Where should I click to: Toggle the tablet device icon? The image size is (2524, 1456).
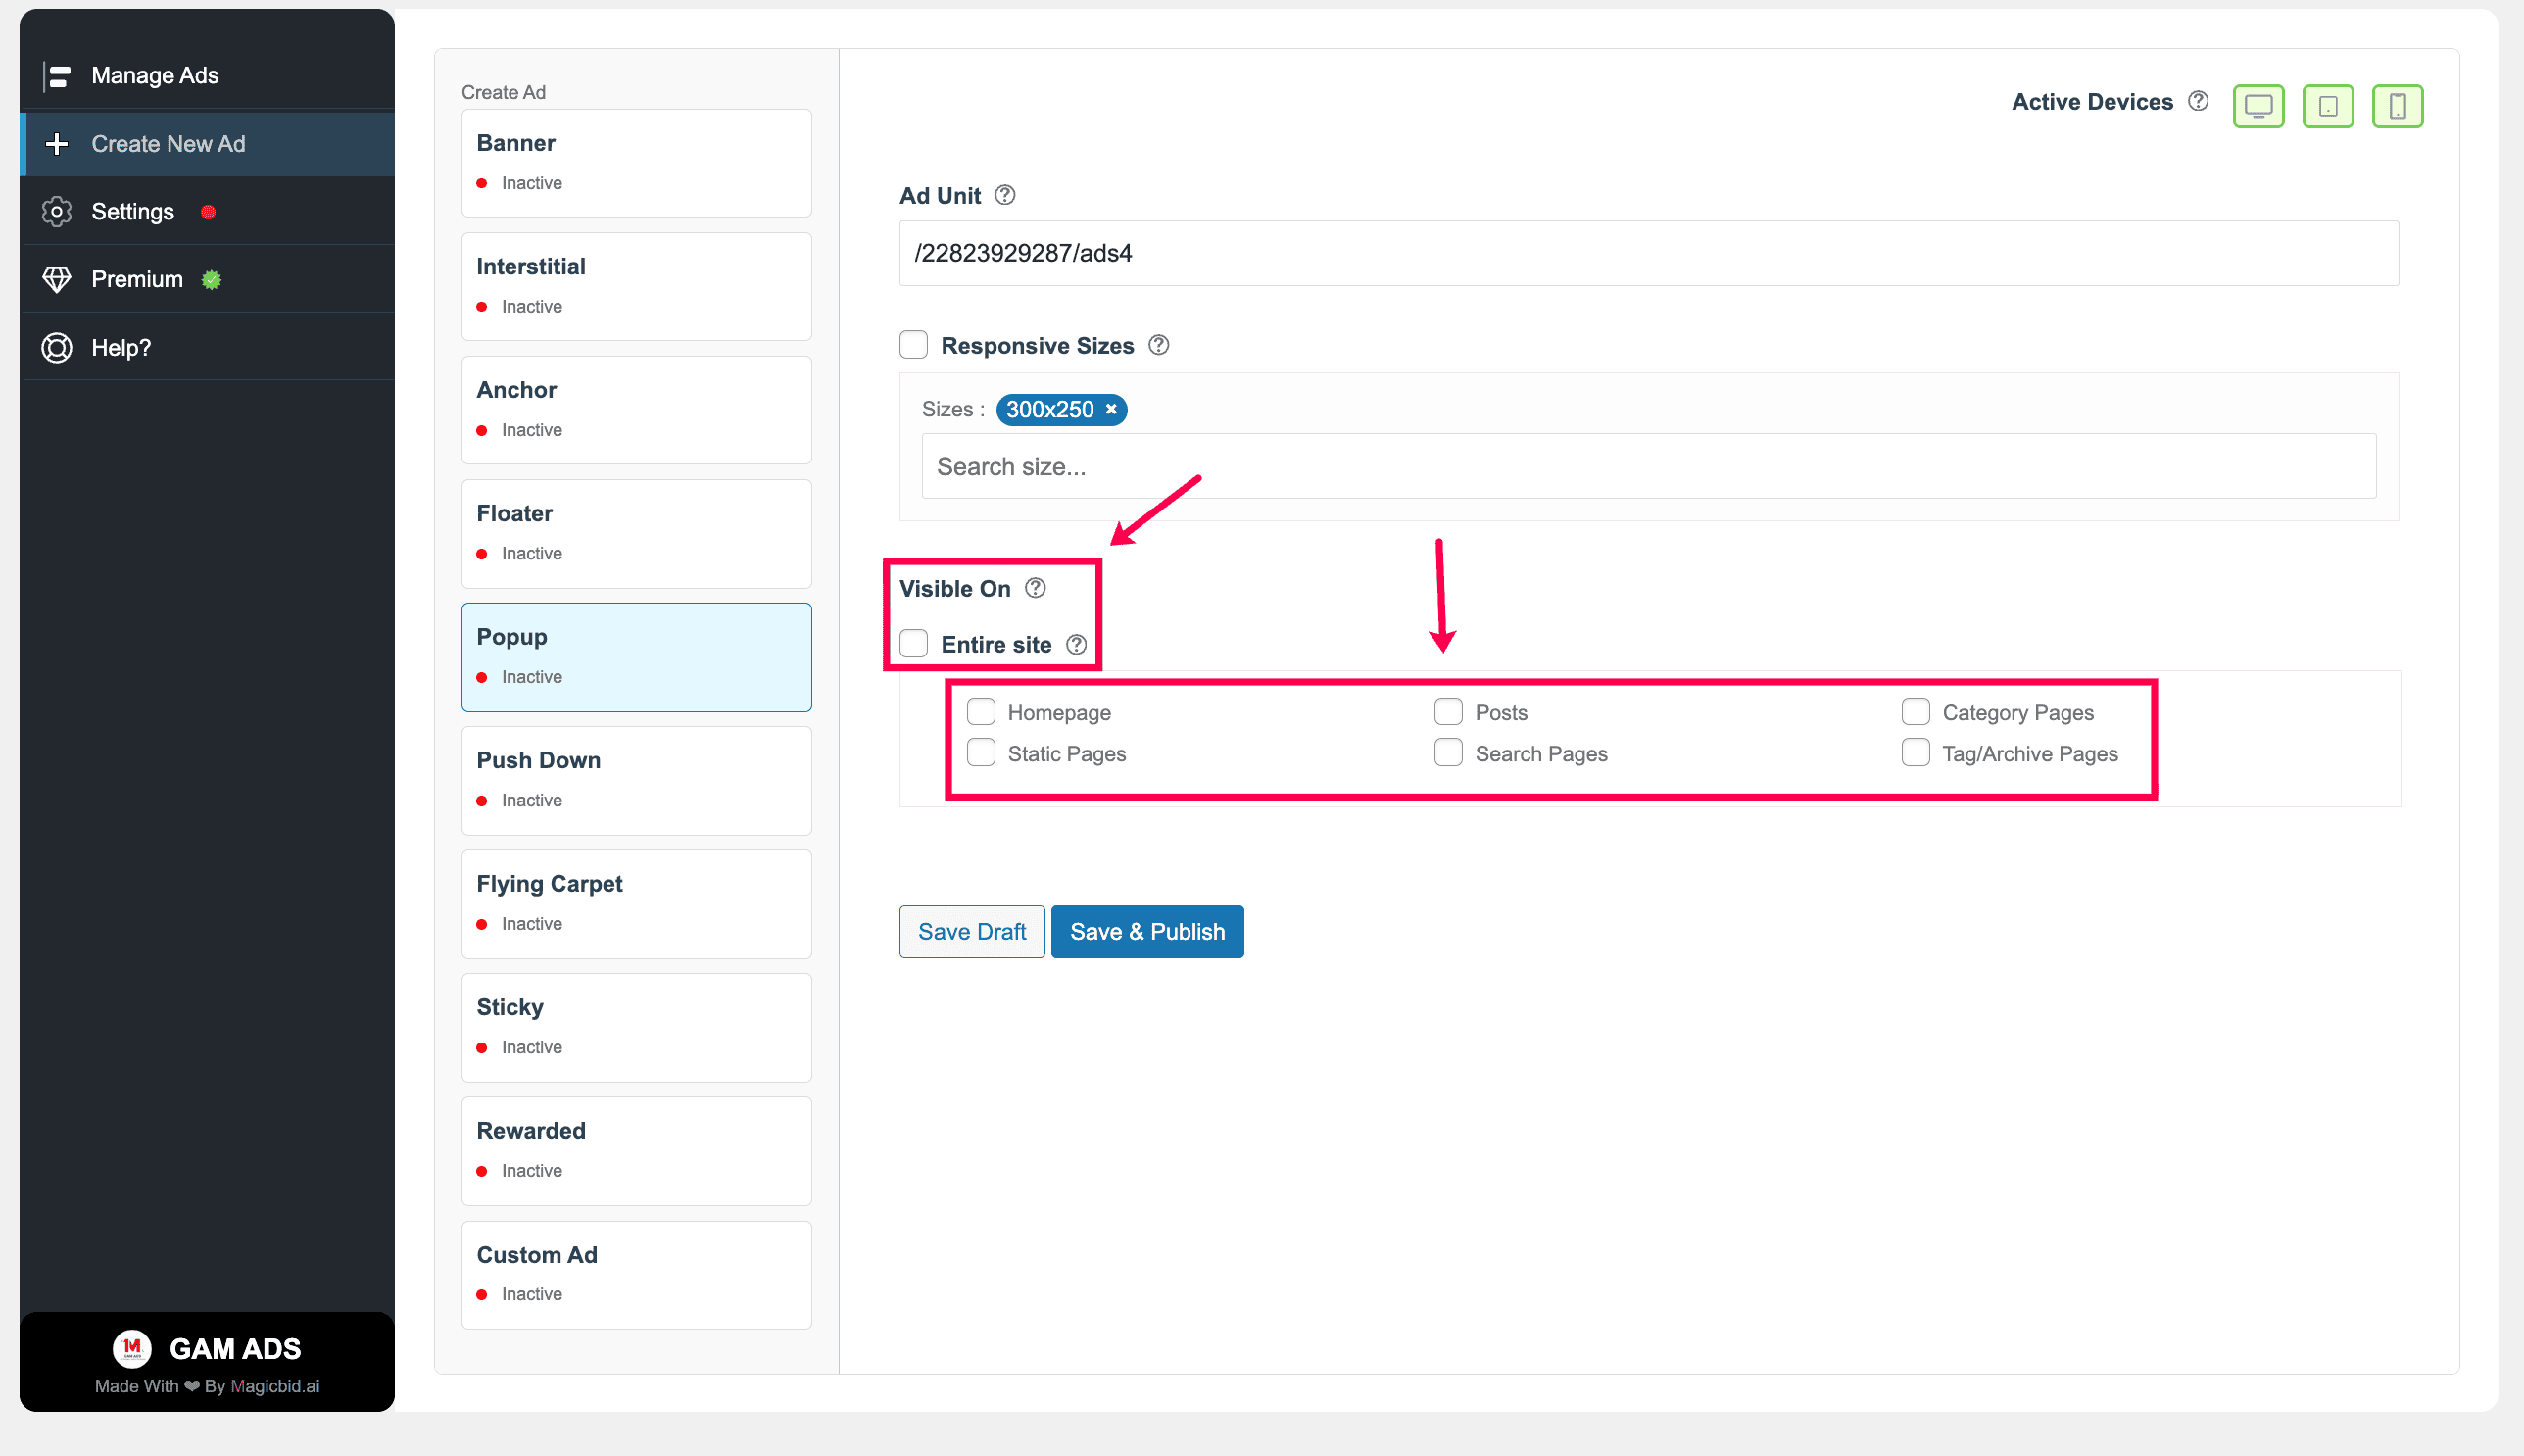(x=2328, y=106)
